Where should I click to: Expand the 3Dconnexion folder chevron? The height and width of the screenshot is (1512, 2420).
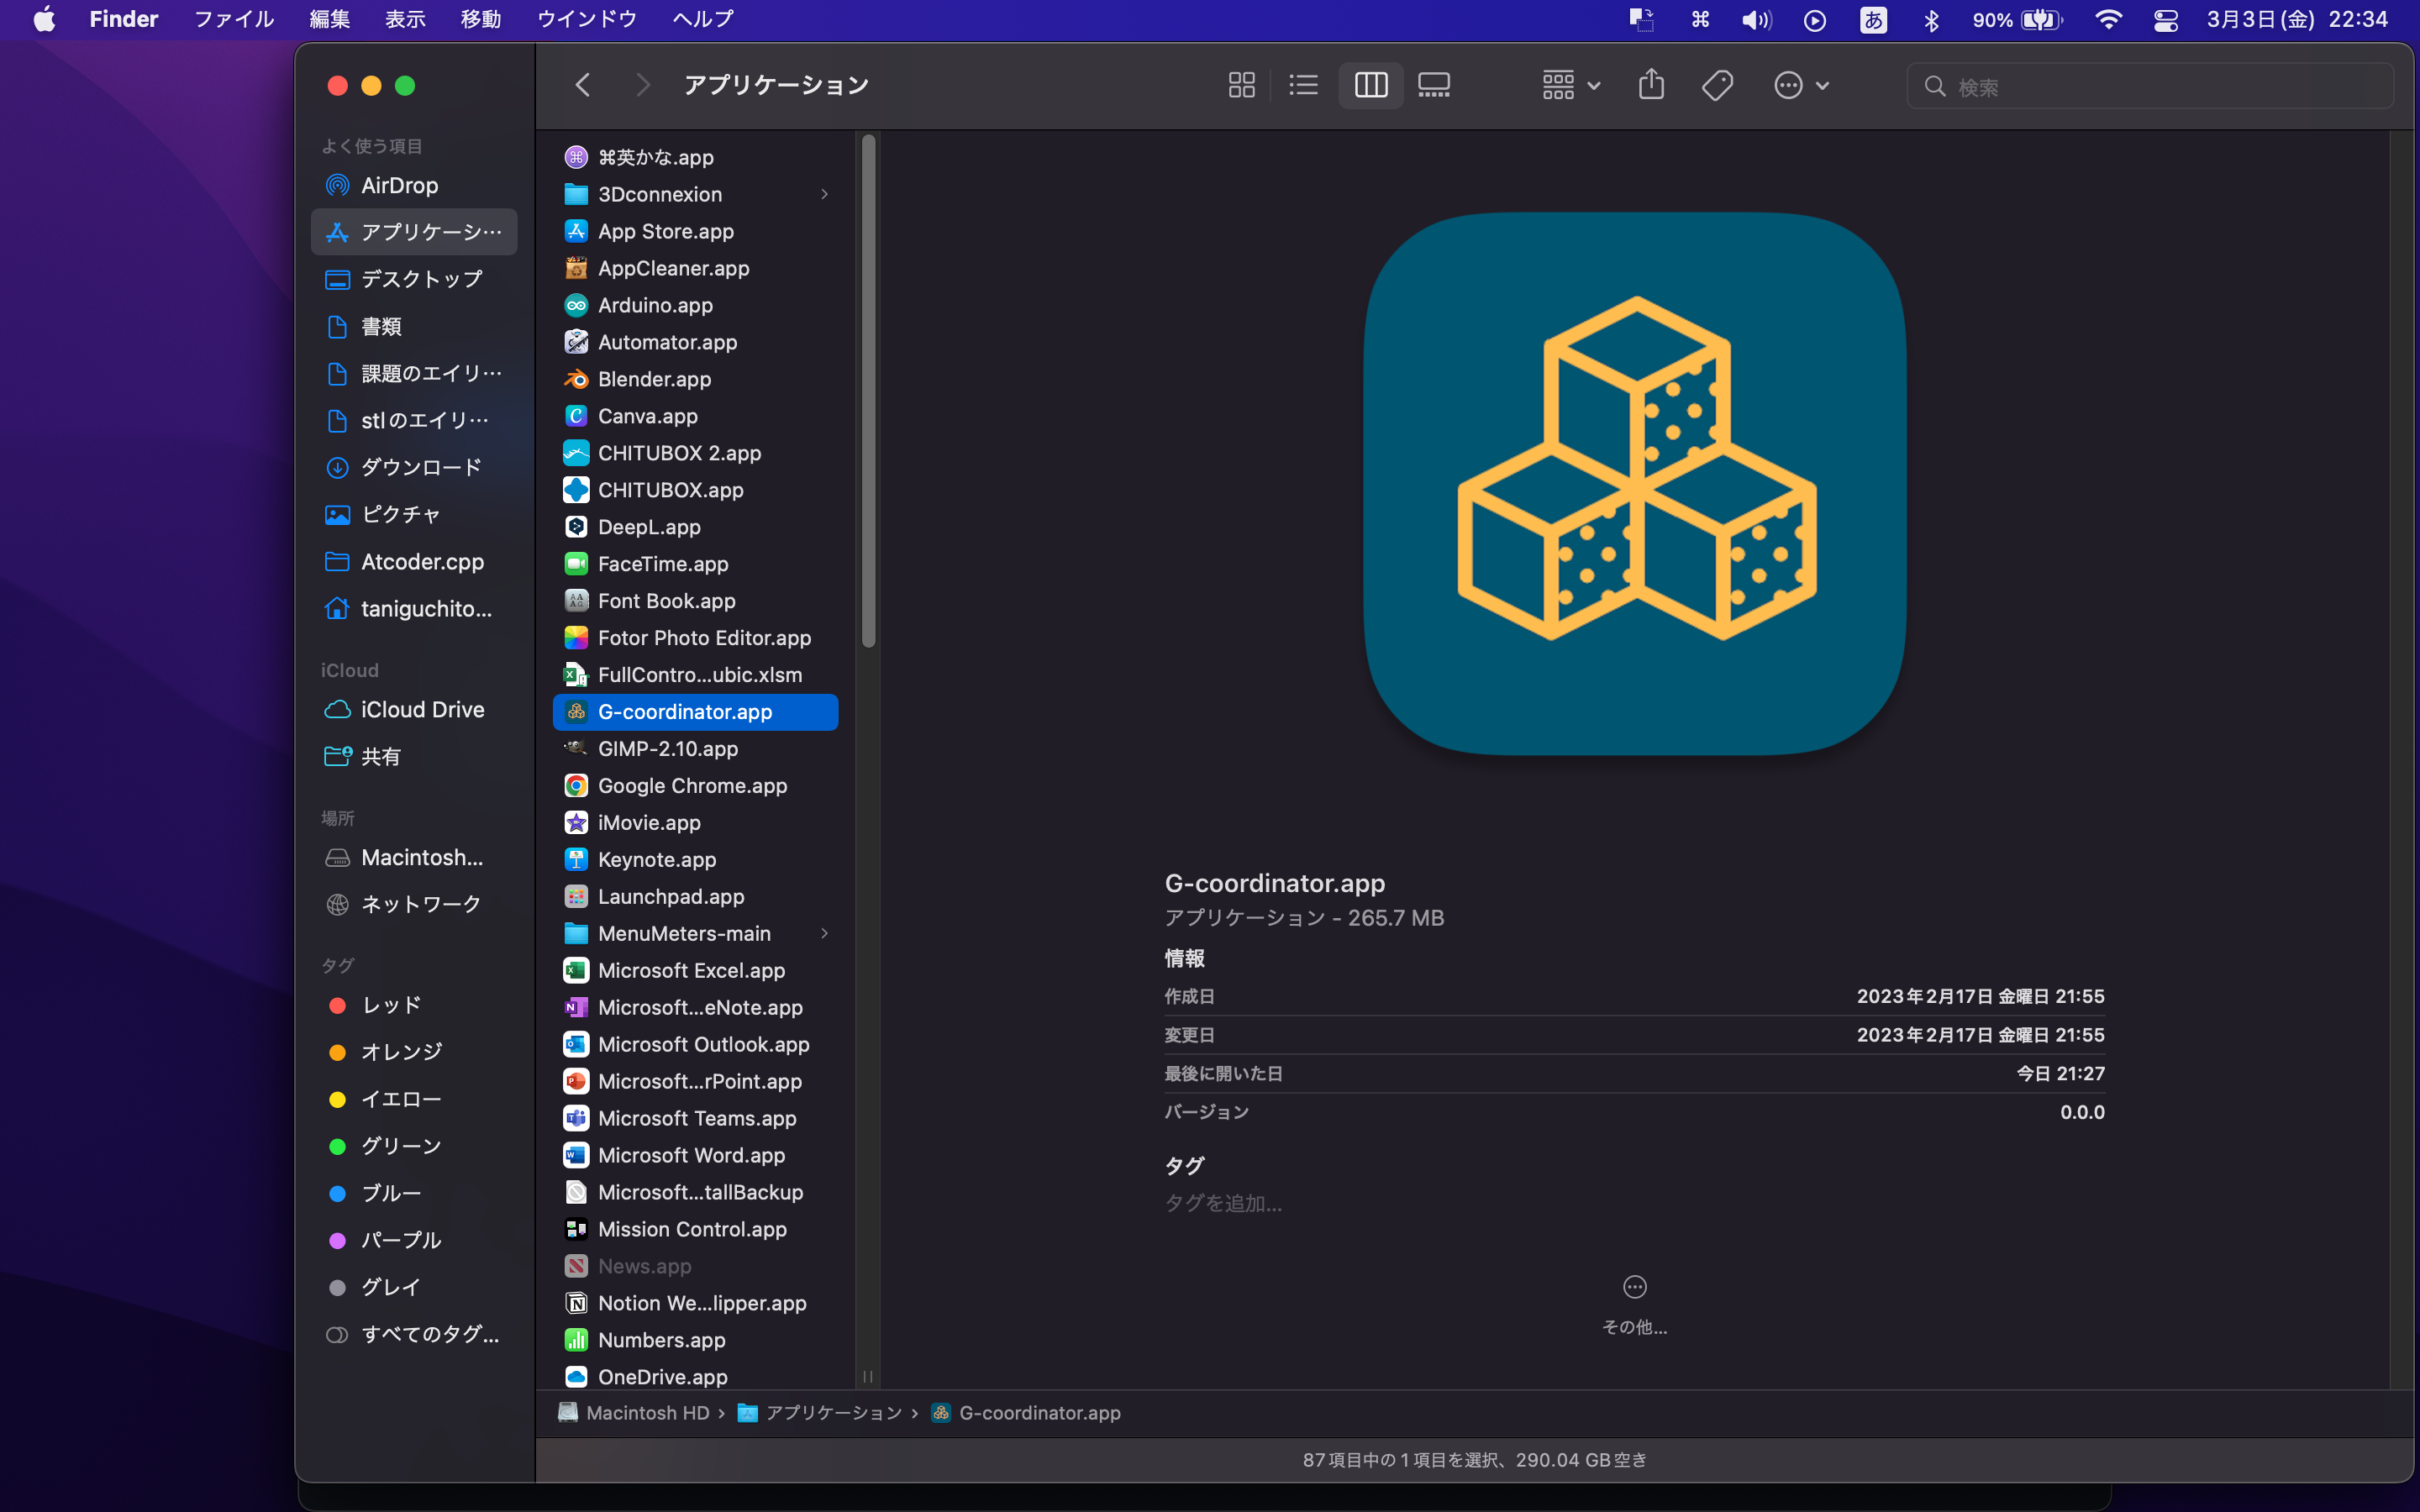tap(824, 194)
